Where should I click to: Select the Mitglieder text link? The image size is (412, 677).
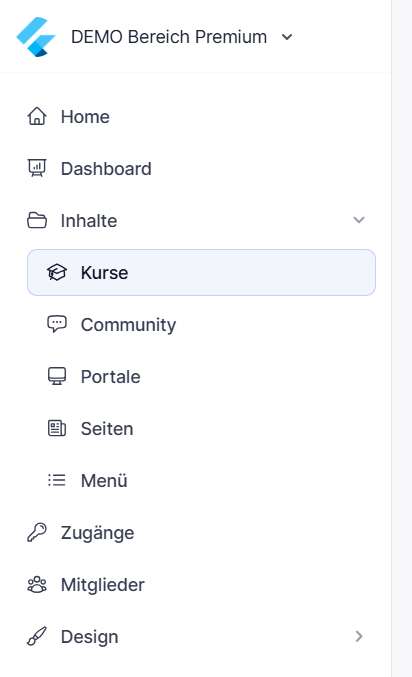(x=102, y=585)
